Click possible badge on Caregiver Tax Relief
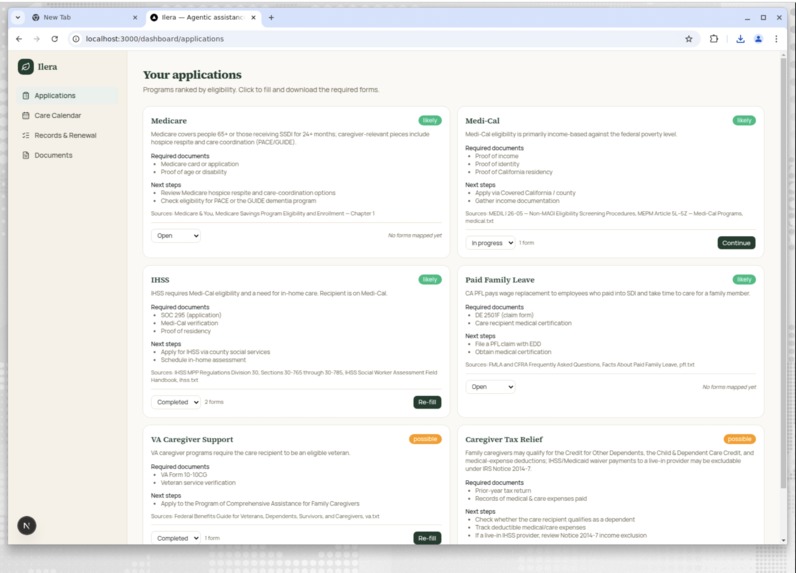This screenshot has width=796, height=573. click(740, 439)
